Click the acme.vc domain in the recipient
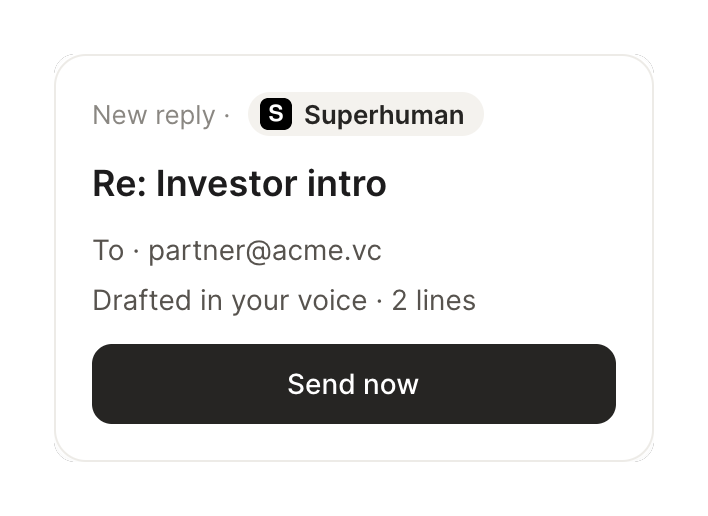The width and height of the screenshot is (708, 516). 326,251
